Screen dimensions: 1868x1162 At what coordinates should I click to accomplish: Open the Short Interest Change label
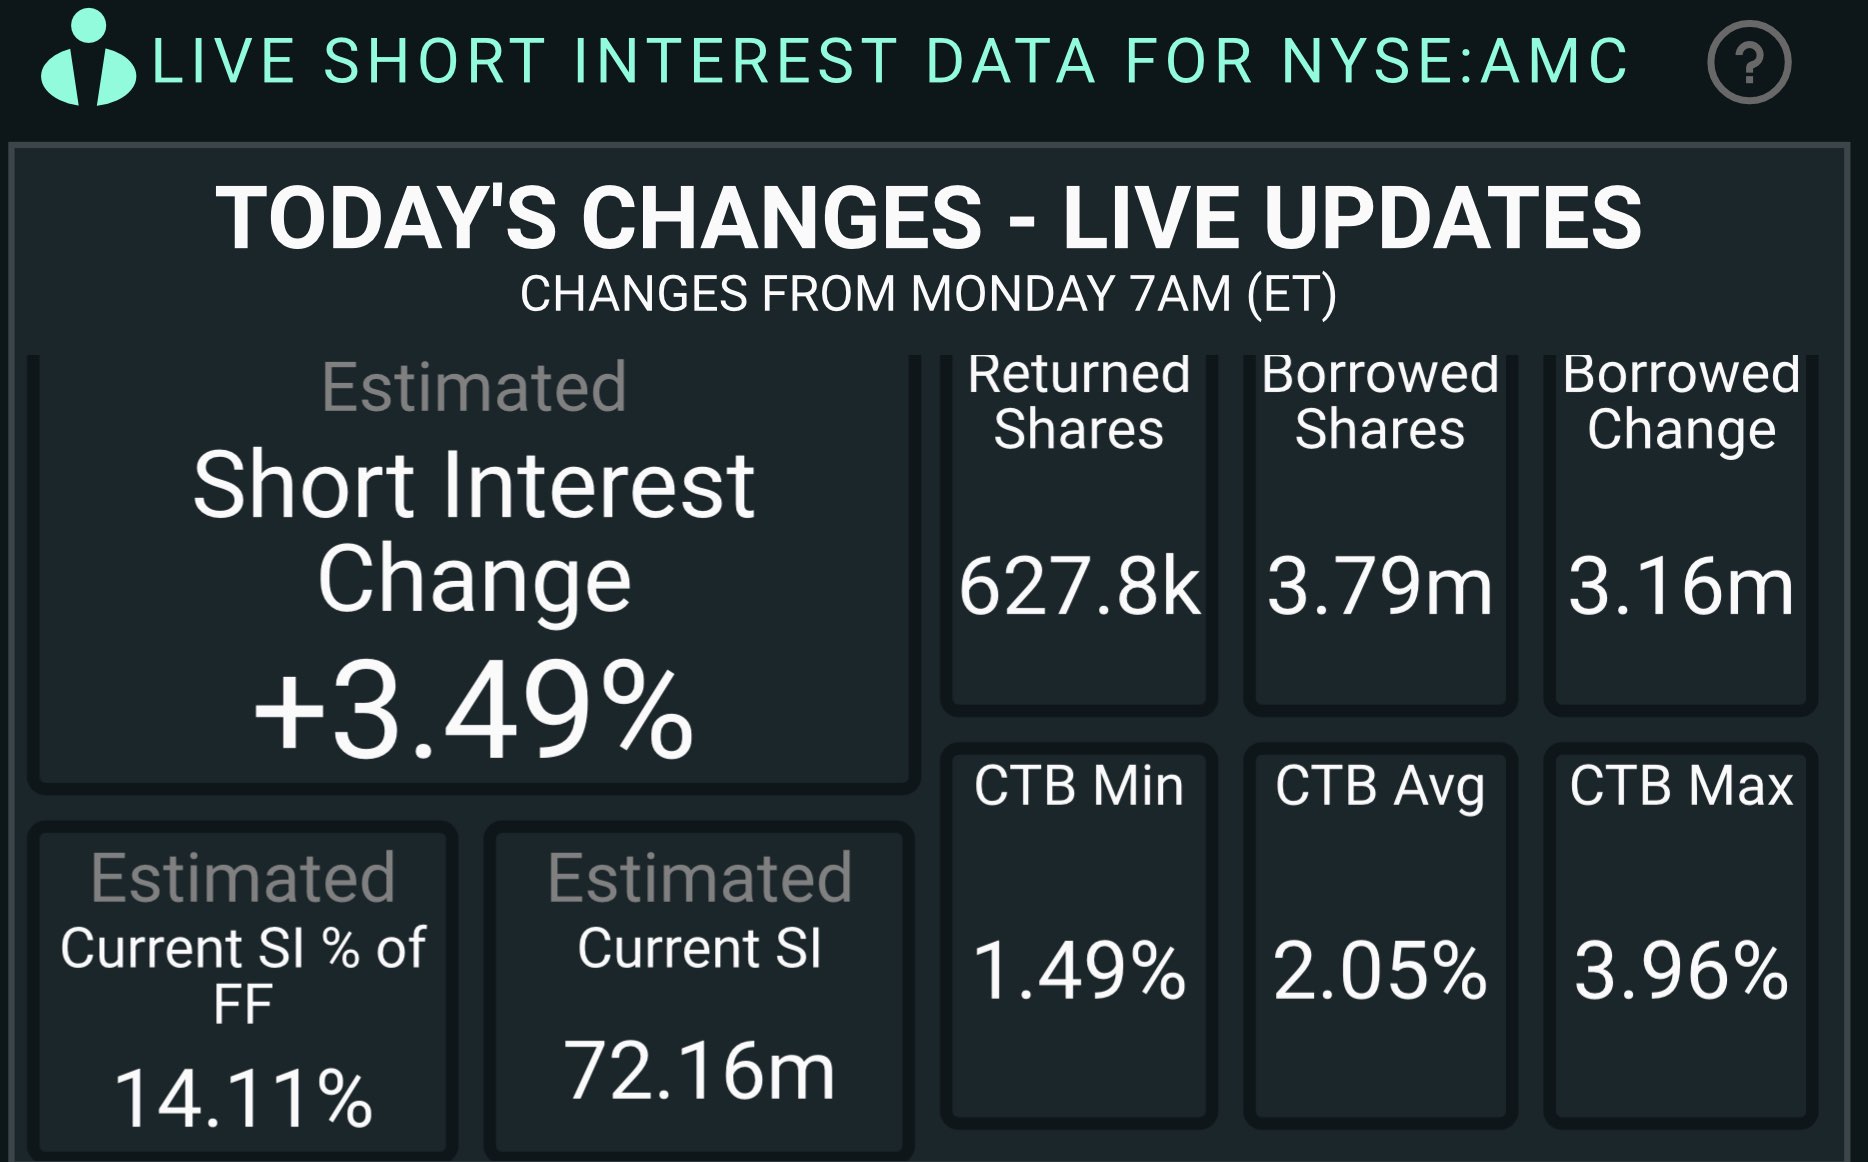coord(474,531)
